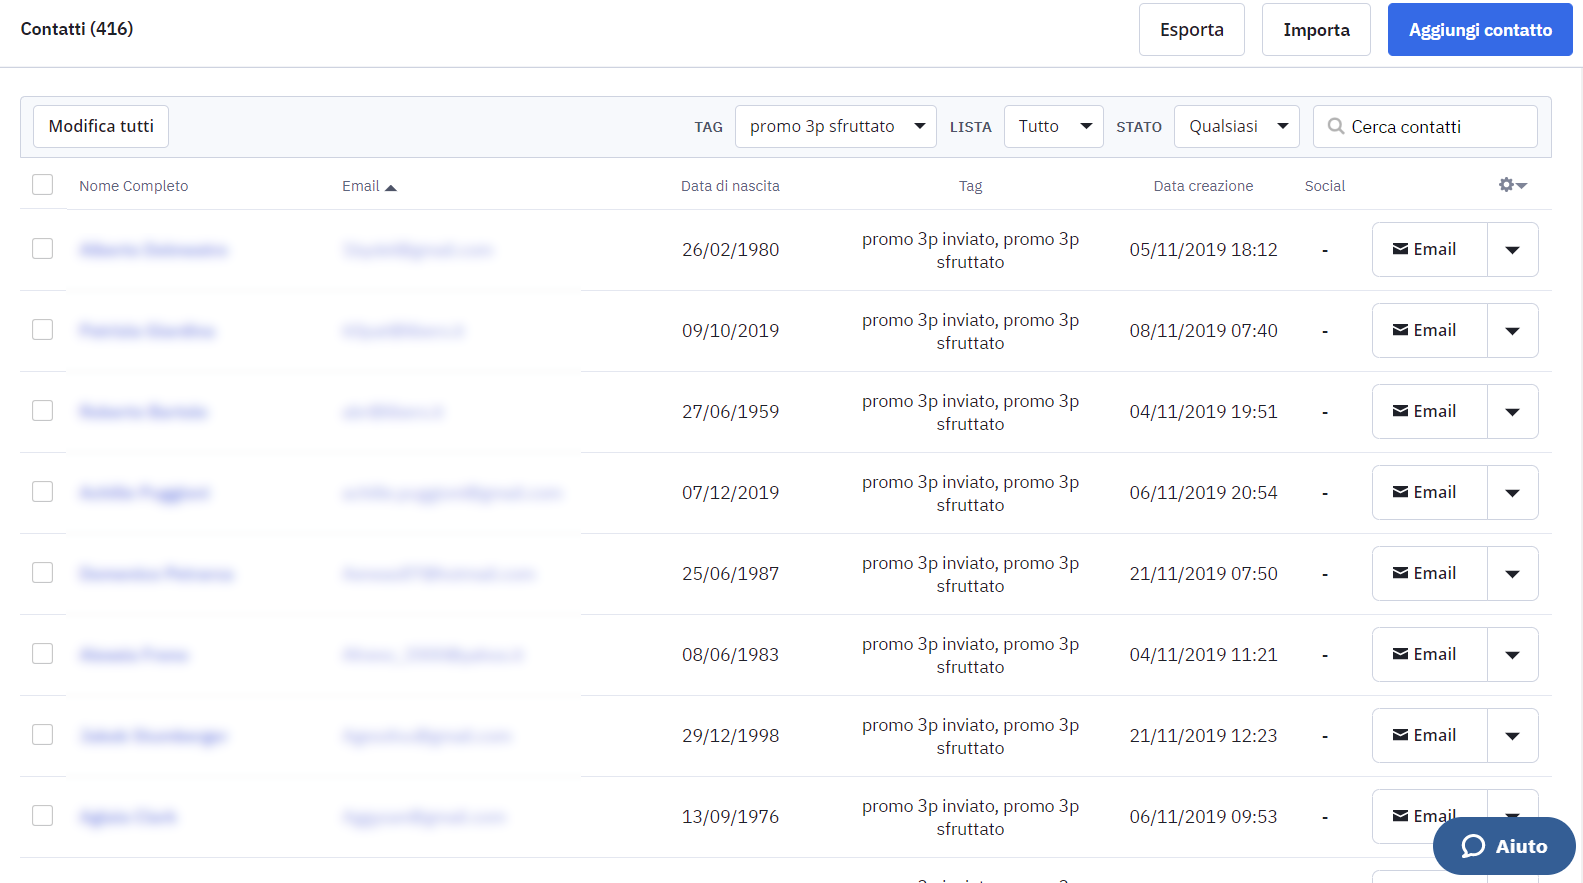Click tag text in 13/09/1976 row
The image size is (1583, 883).
point(970,817)
